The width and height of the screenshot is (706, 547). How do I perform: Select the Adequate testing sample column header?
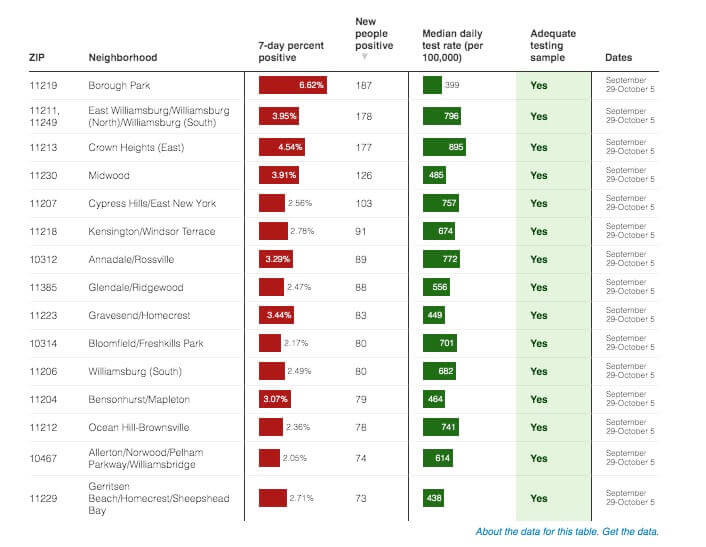point(553,46)
